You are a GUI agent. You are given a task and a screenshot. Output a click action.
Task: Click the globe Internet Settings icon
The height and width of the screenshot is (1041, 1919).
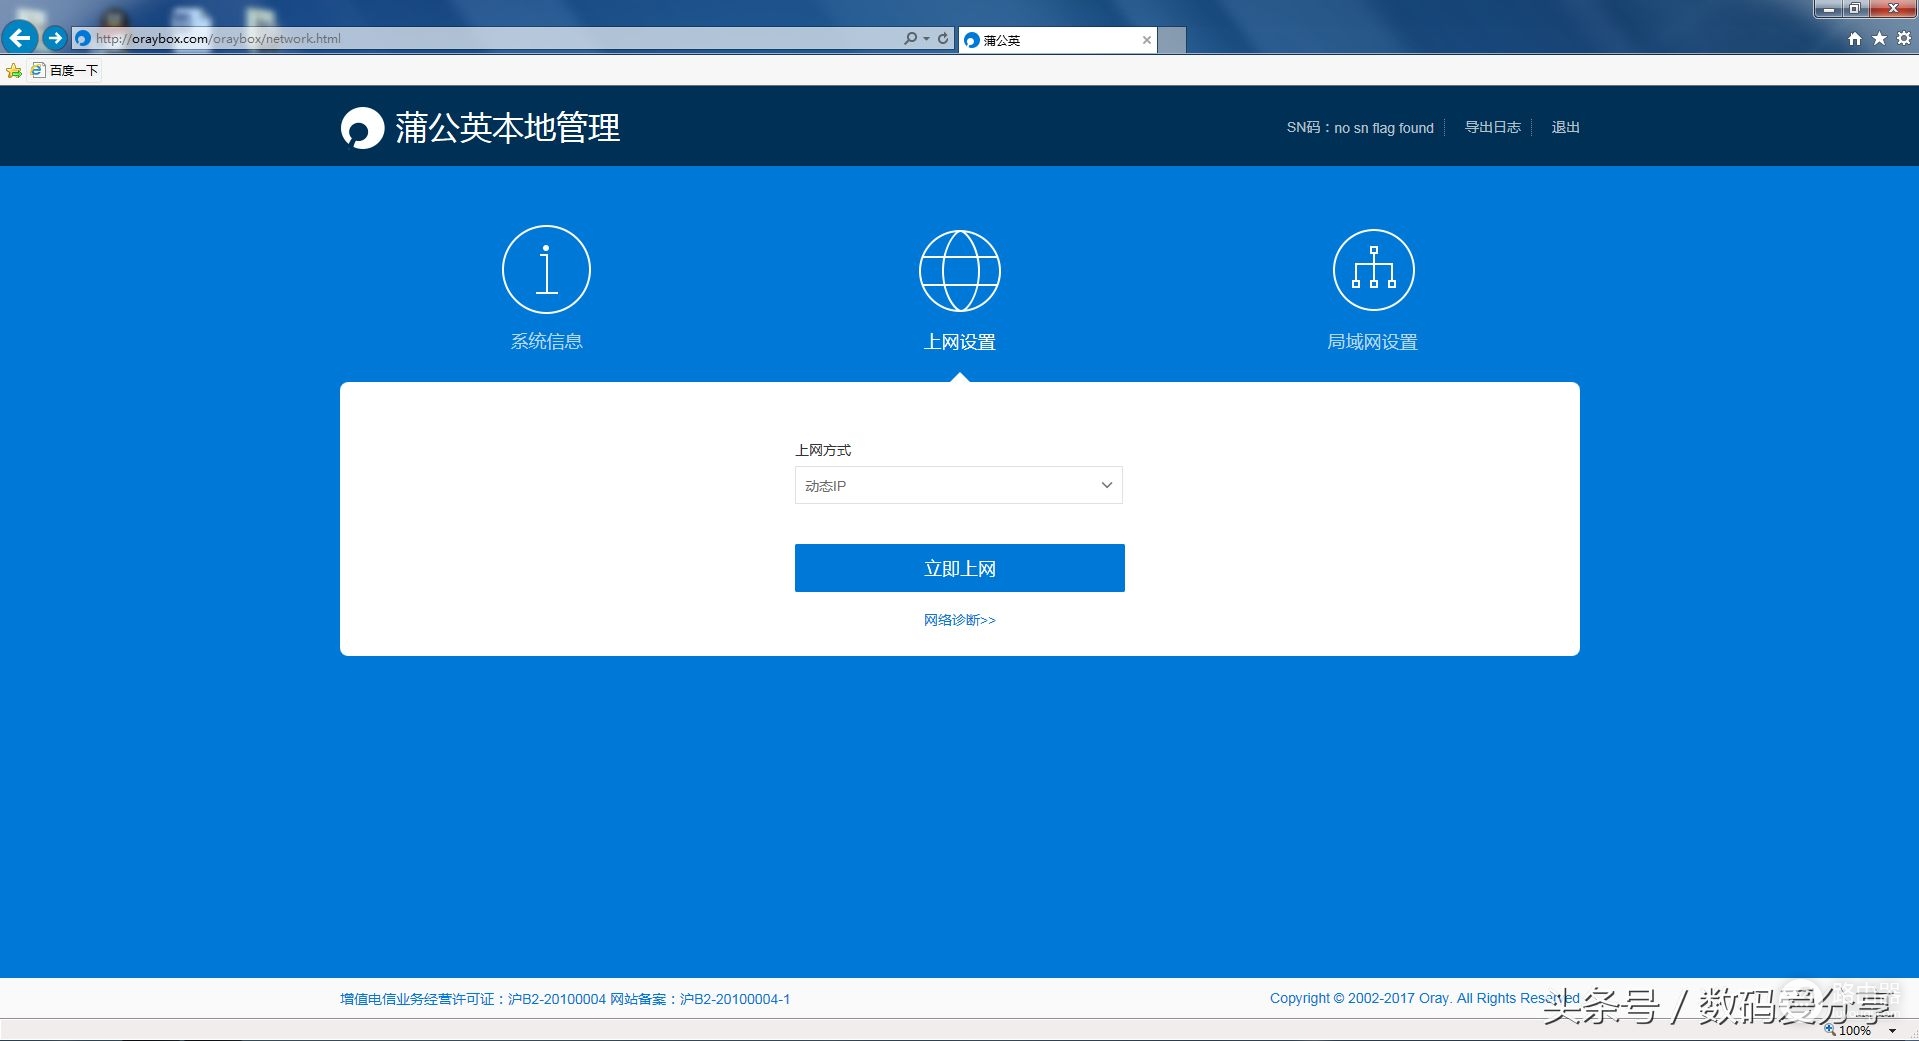[959, 271]
